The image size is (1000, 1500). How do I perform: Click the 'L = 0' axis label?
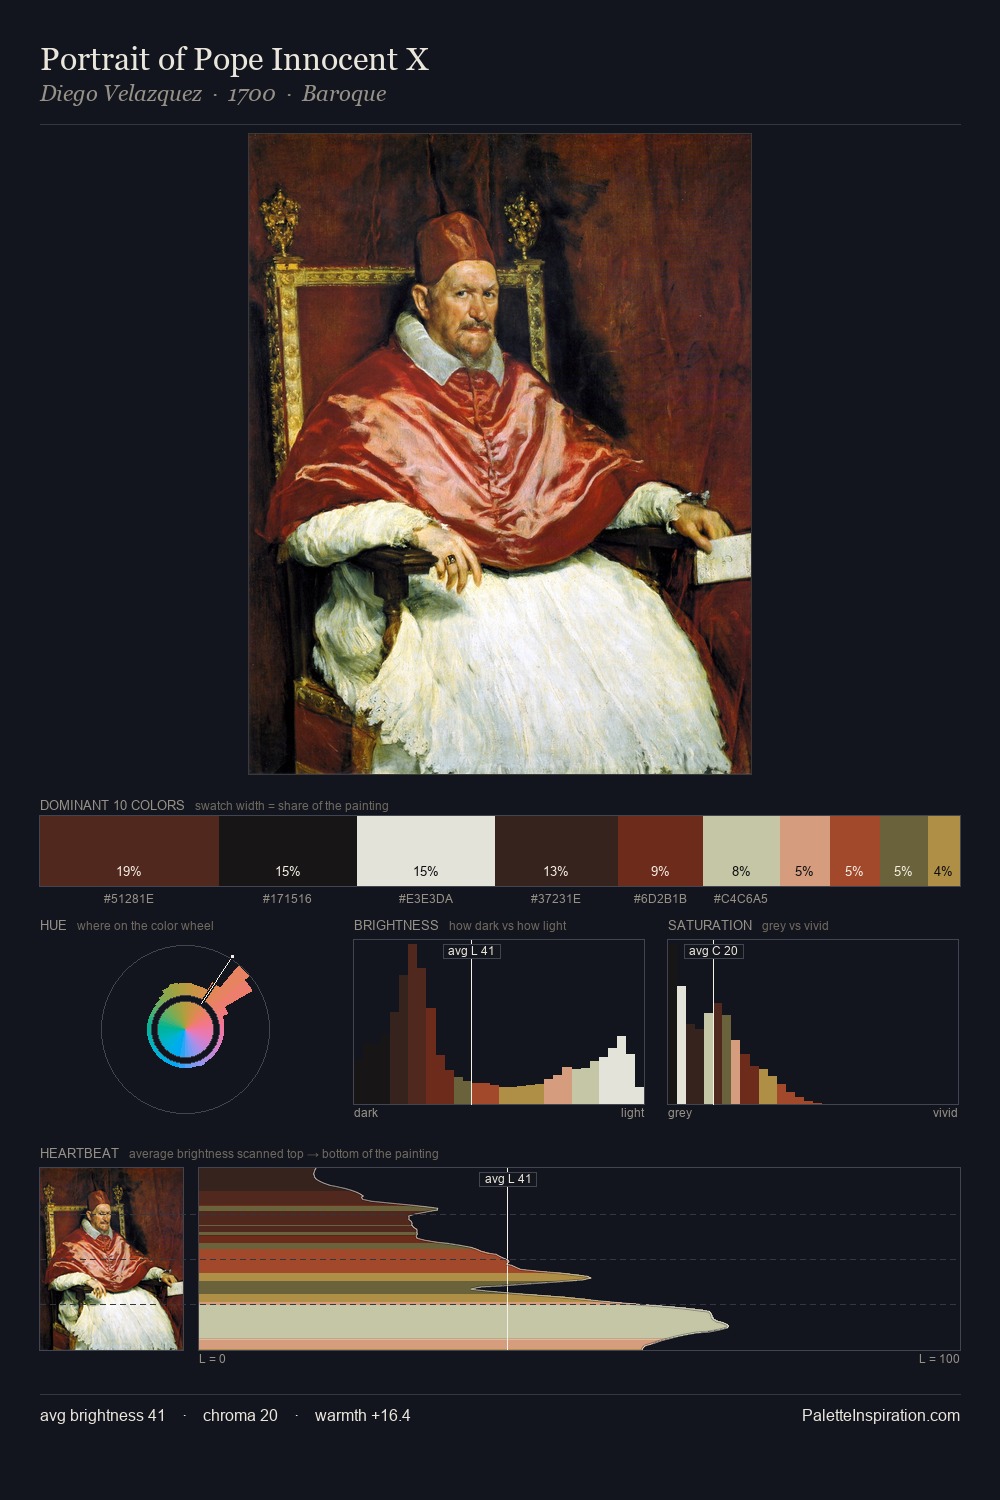pos(212,1359)
